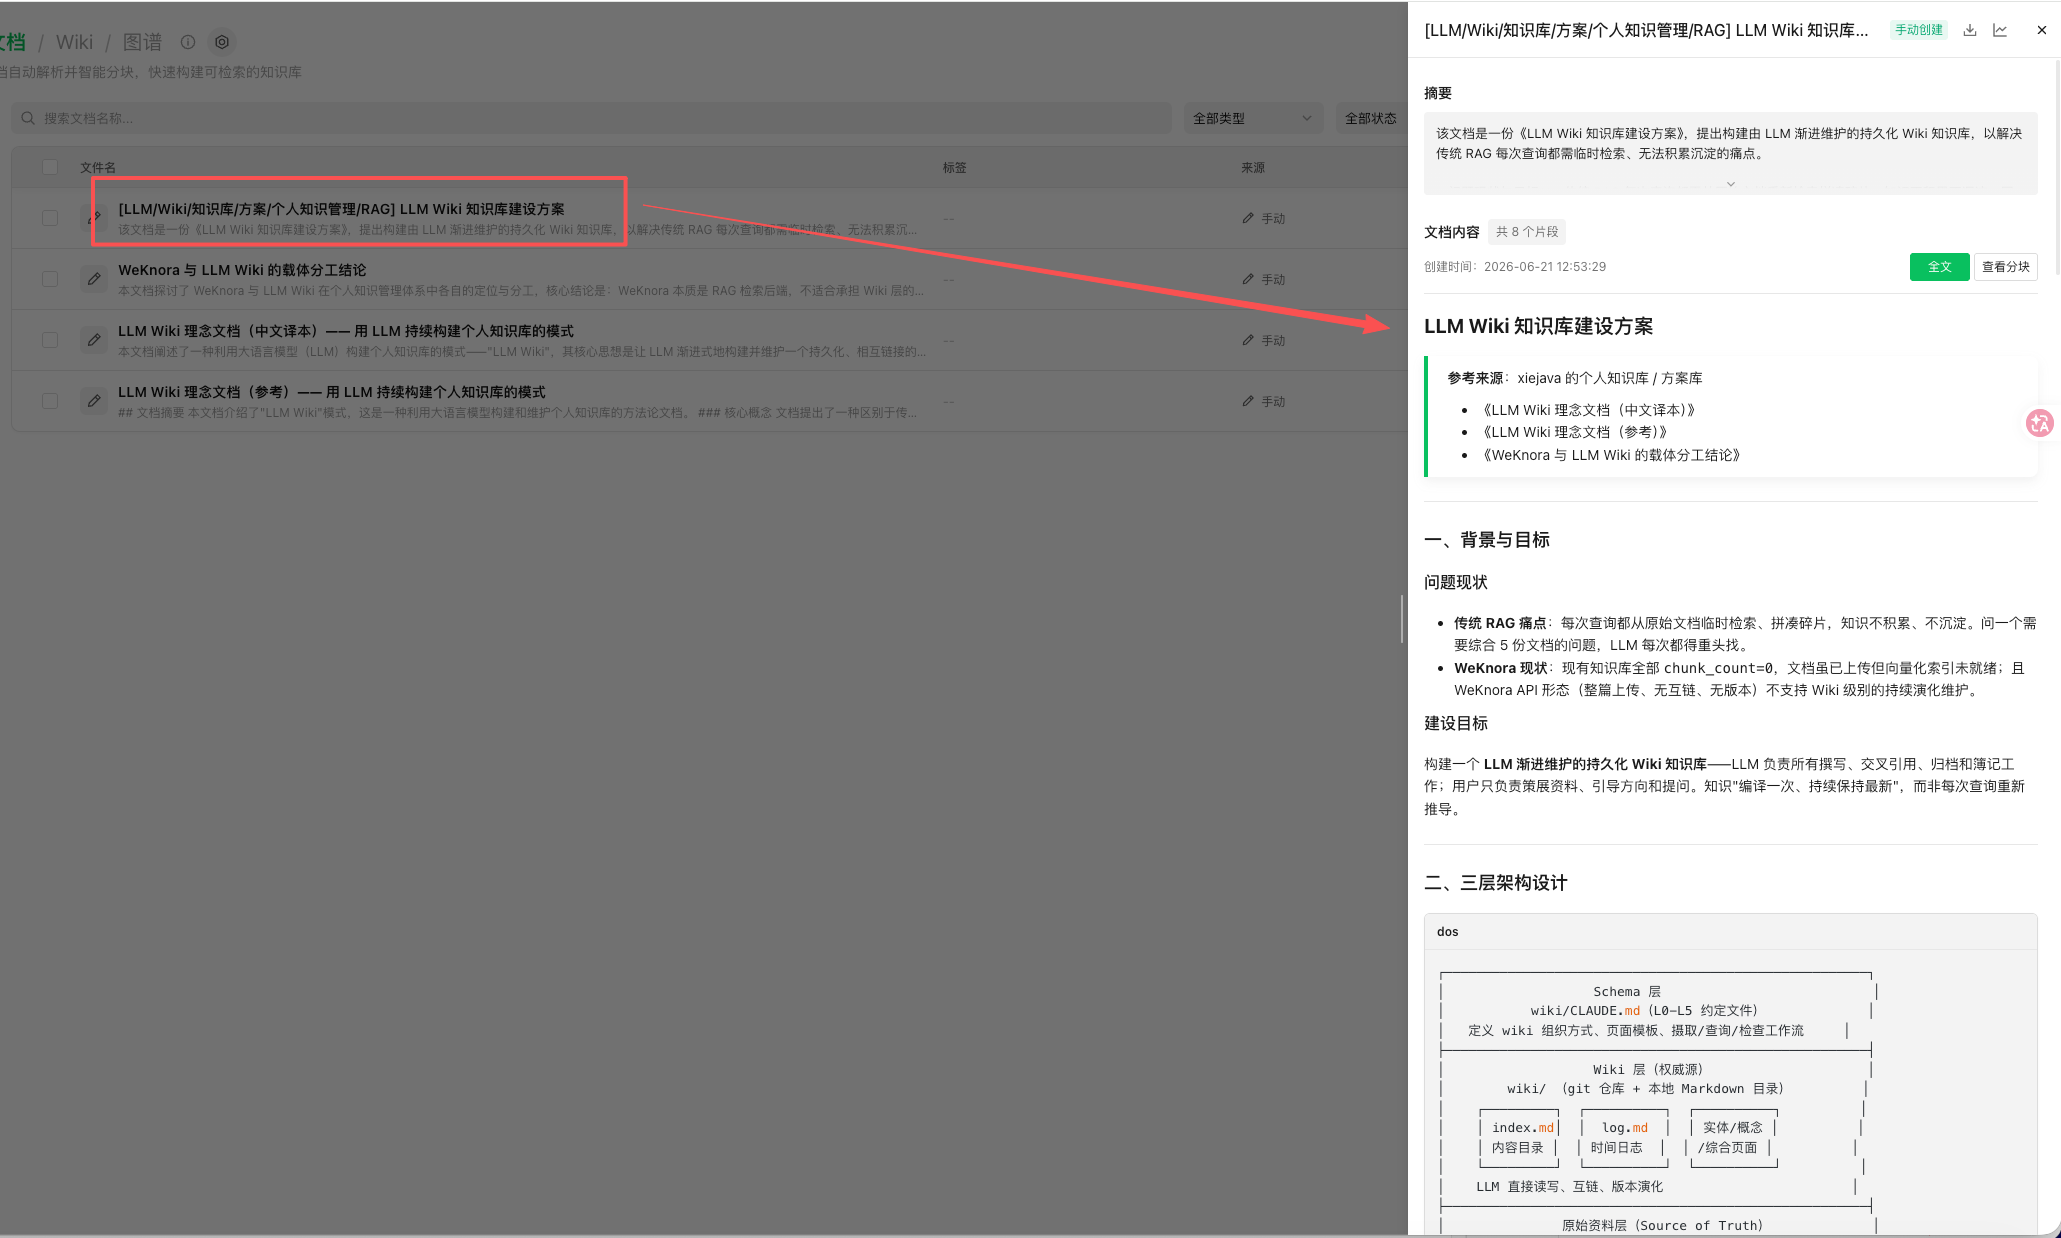2061x1238 pixels.
Task: Open the statistics chart icon in the drawer header
Action: (2000, 30)
